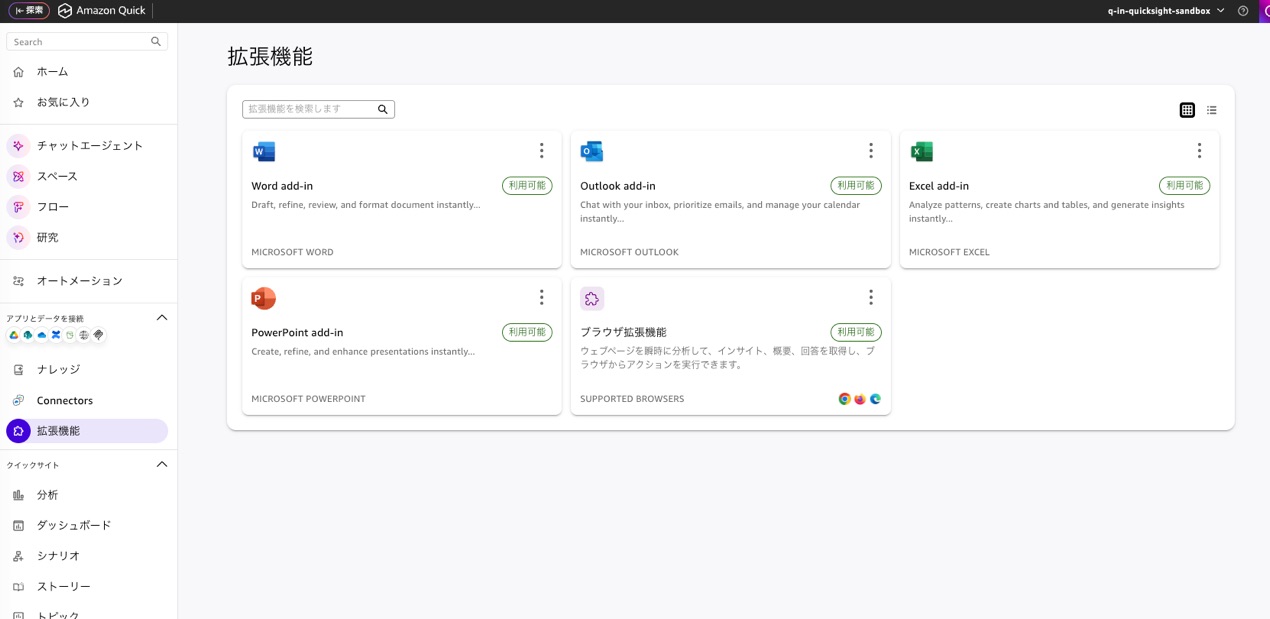
Task: Open the Word add-in icon
Action: pos(264,152)
